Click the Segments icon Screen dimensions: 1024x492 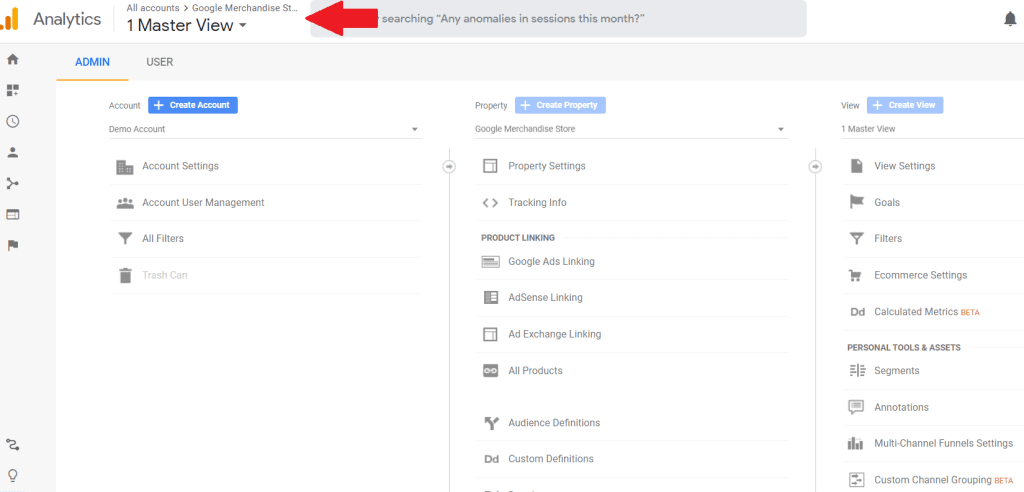857,370
